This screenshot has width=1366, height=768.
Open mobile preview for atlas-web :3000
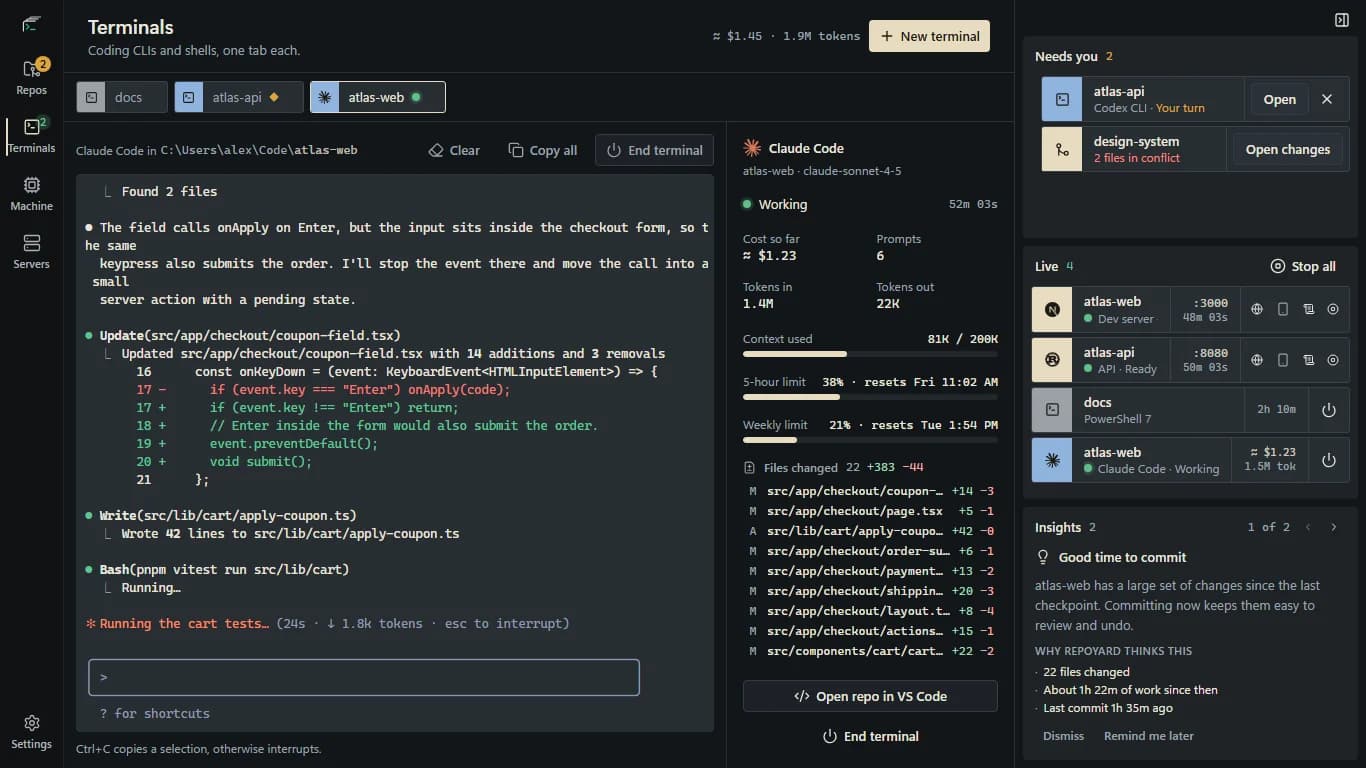click(x=1283, y=309)
